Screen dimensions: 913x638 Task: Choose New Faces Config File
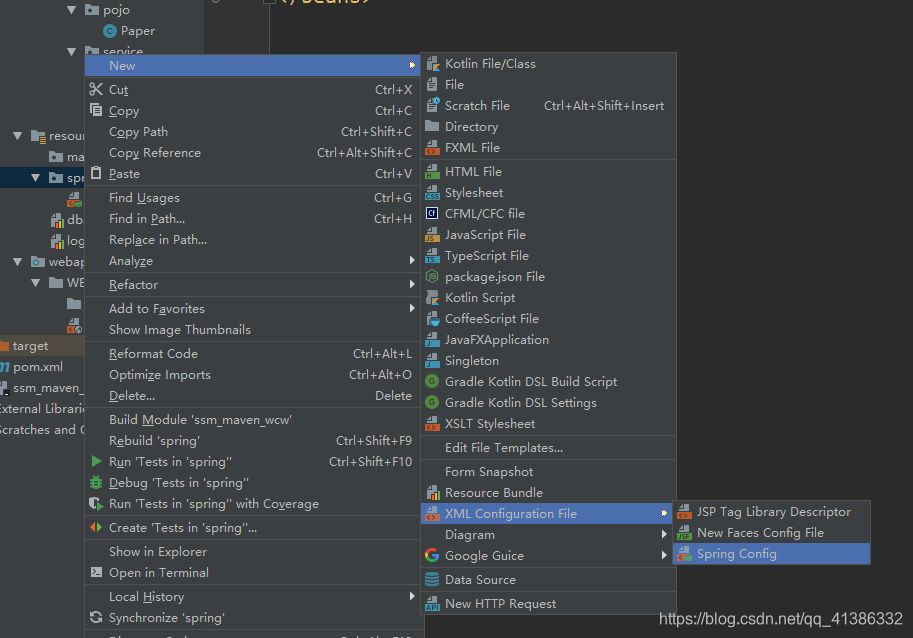(x=772, y=533)
